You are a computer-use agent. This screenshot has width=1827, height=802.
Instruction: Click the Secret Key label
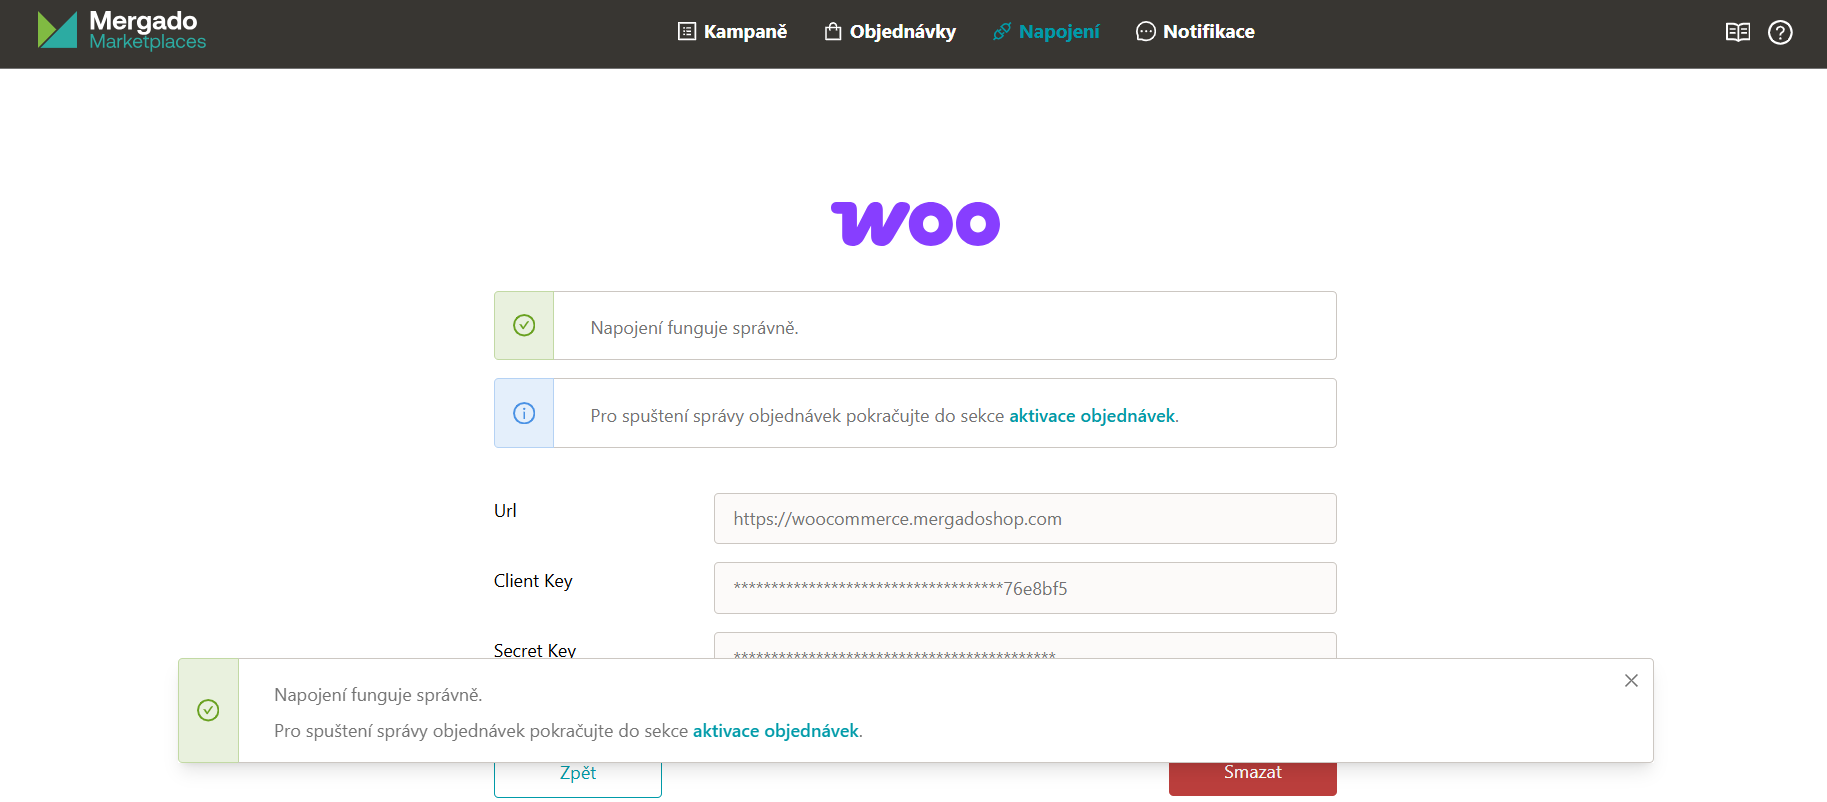535,650
